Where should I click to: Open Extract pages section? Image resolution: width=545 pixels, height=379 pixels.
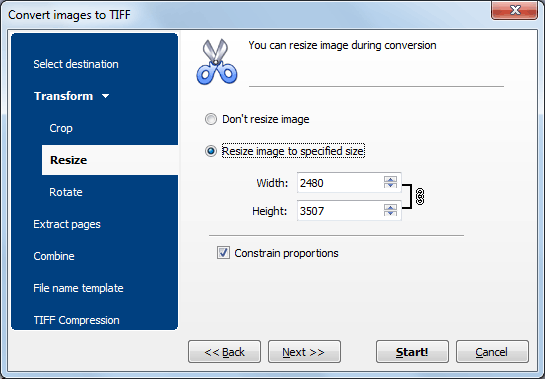coord(67,224)
